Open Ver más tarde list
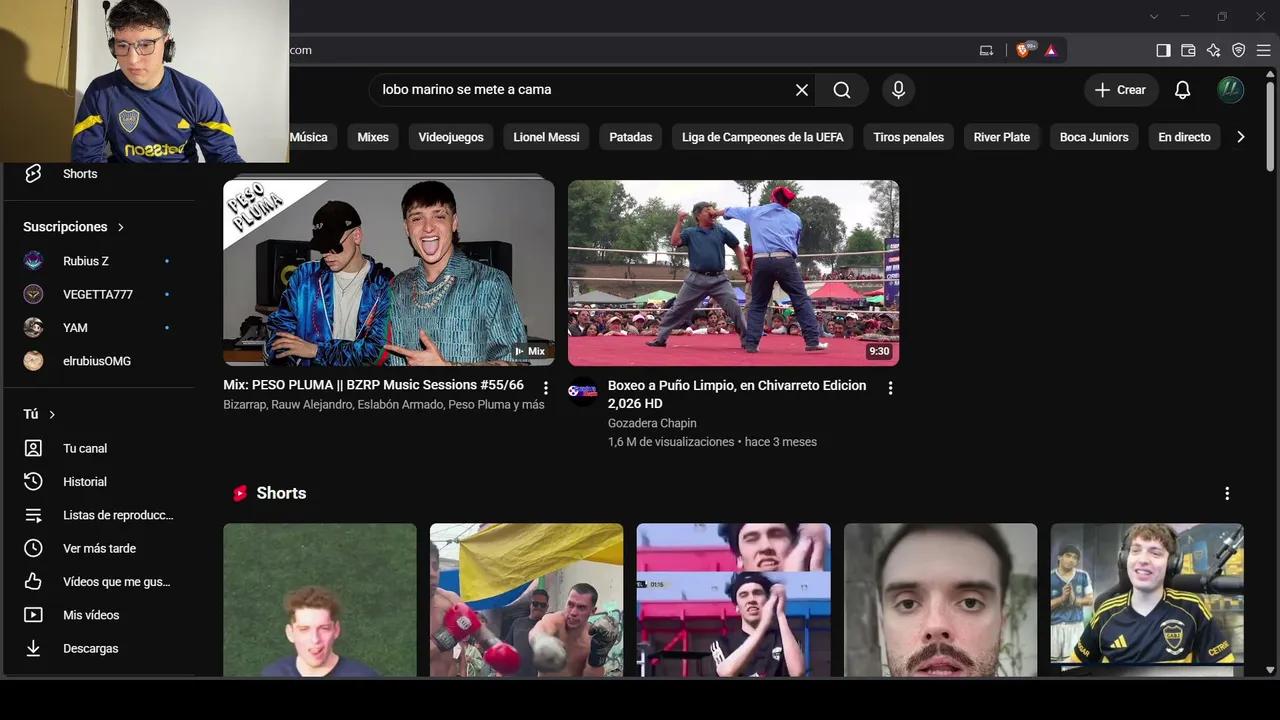 pos(98,548)
